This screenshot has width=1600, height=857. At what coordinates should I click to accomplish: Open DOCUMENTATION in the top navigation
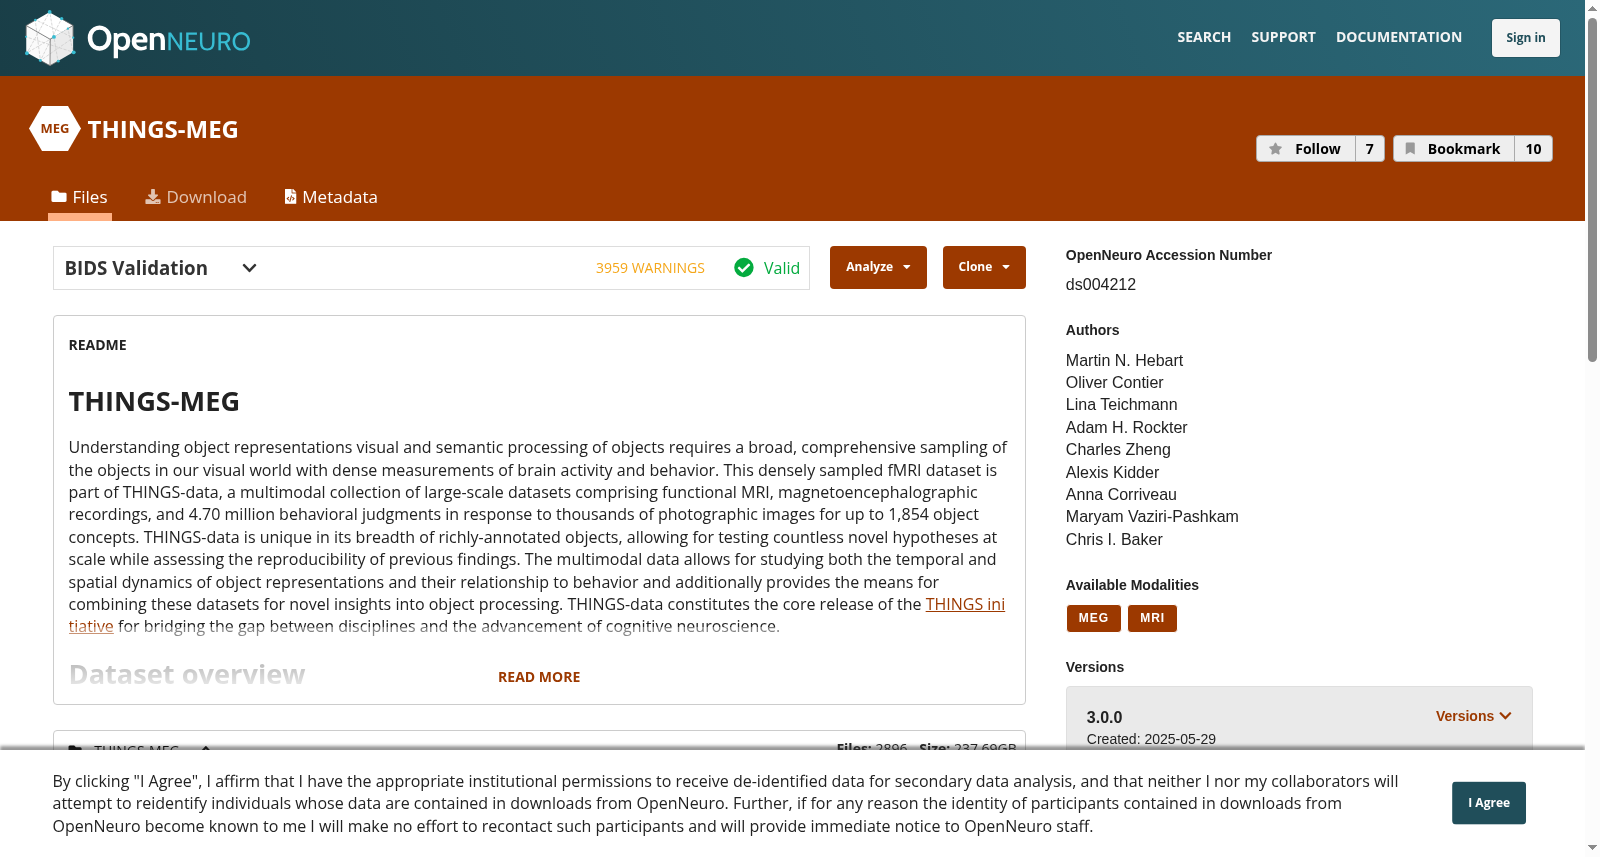pos(1399,37)
